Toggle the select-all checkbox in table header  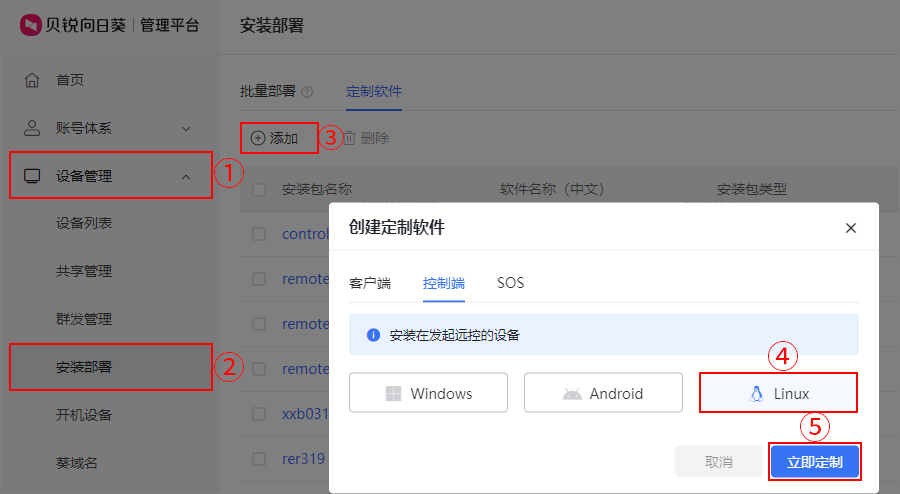click(259, 189)
